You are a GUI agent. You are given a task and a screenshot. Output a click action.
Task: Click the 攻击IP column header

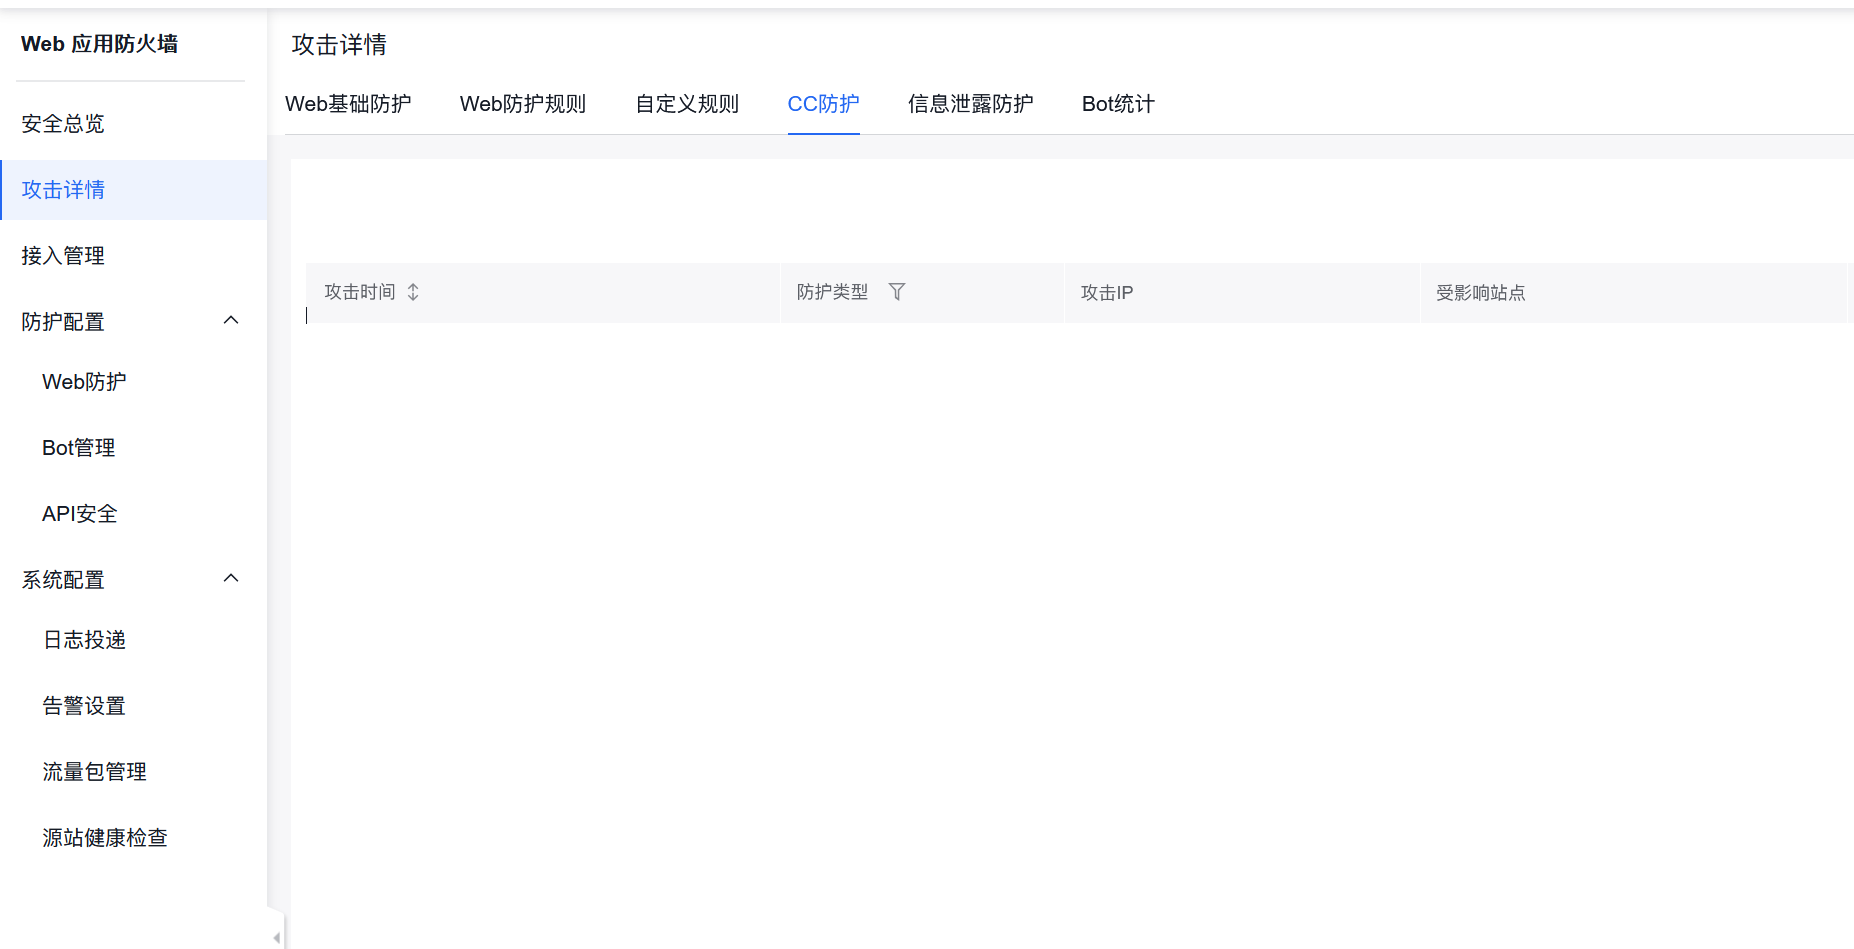click(1107, 293)
